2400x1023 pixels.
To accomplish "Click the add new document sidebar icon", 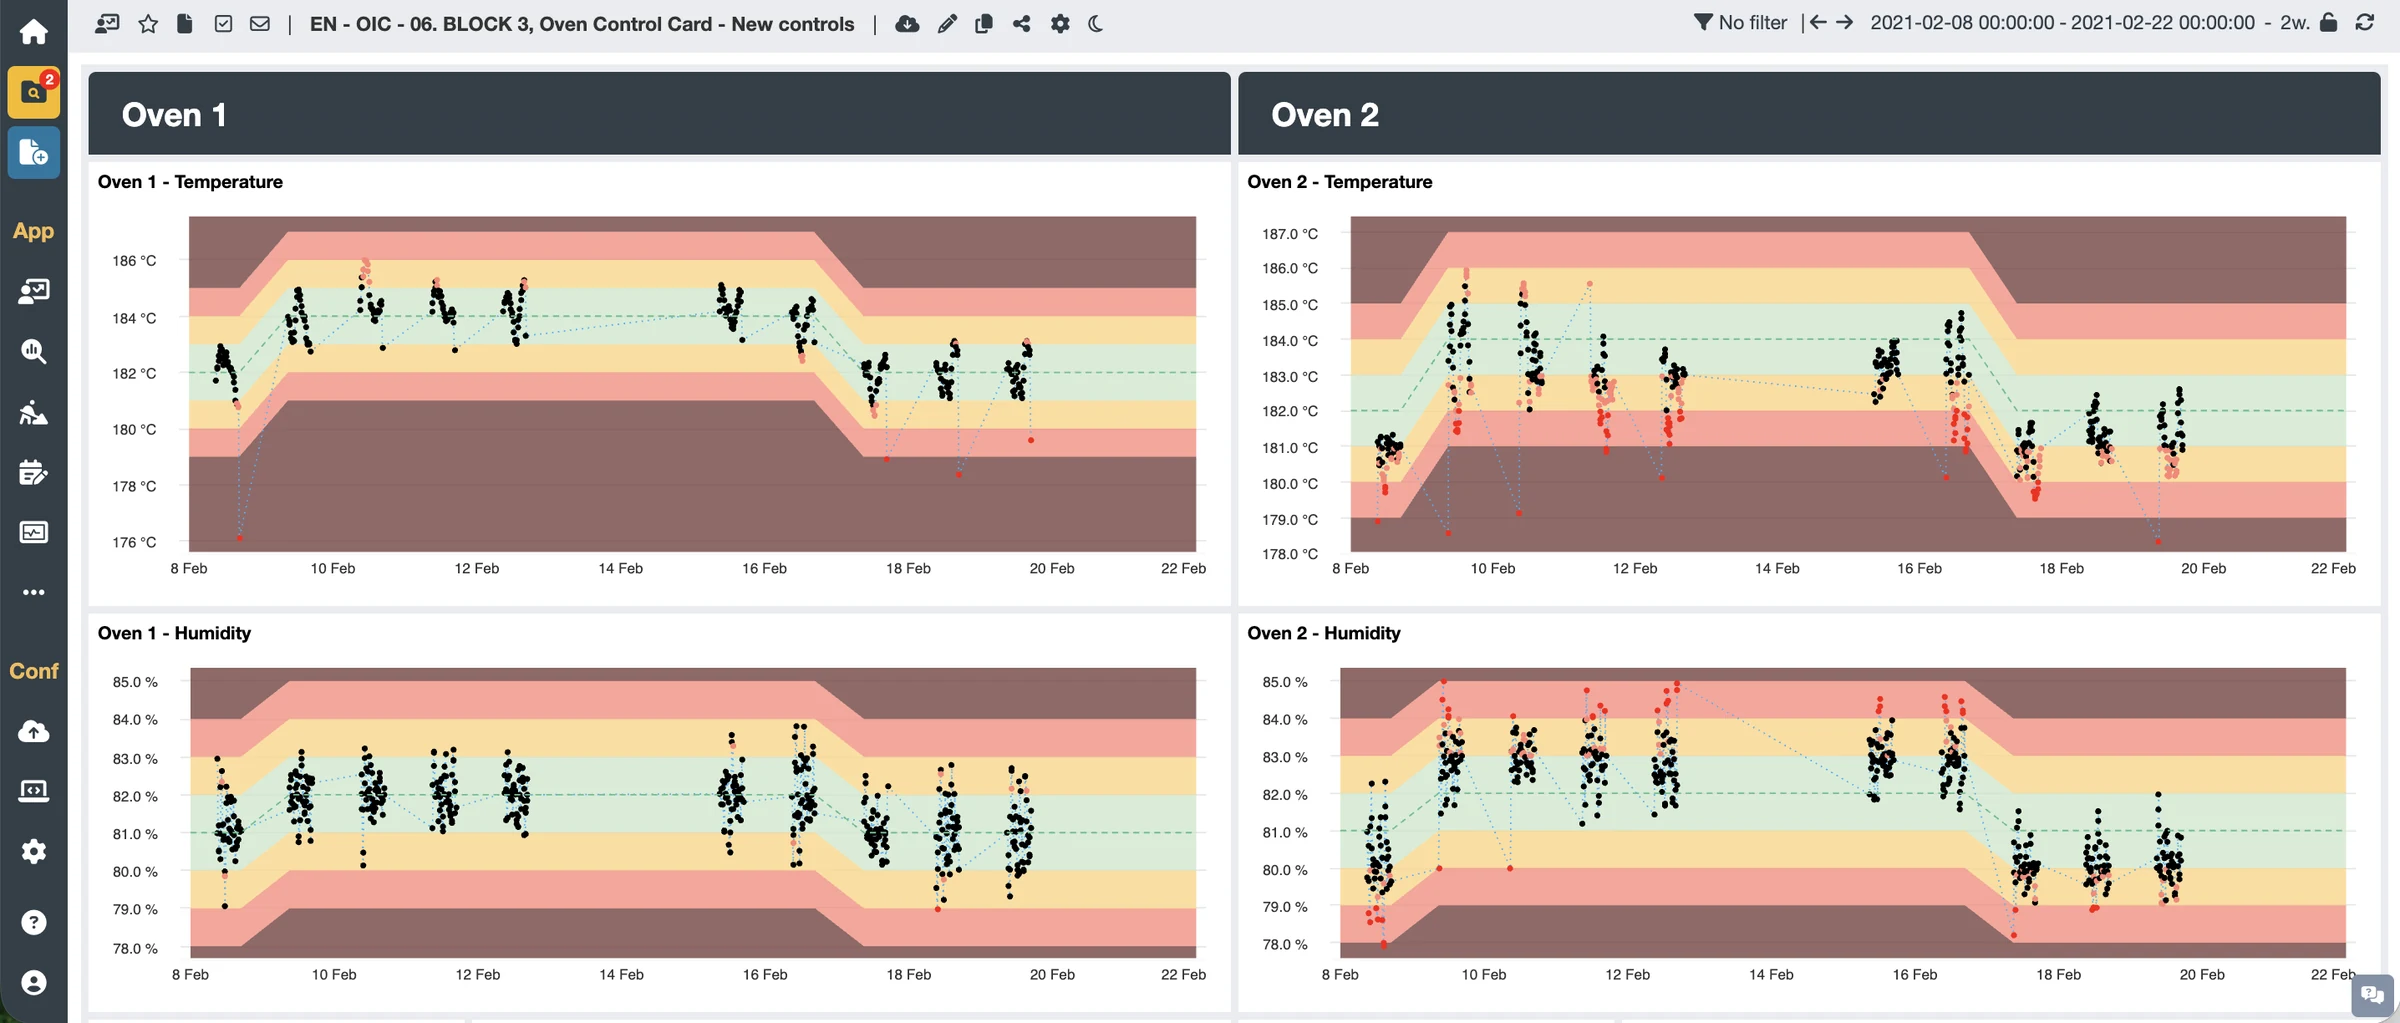I will pos(33,153).
